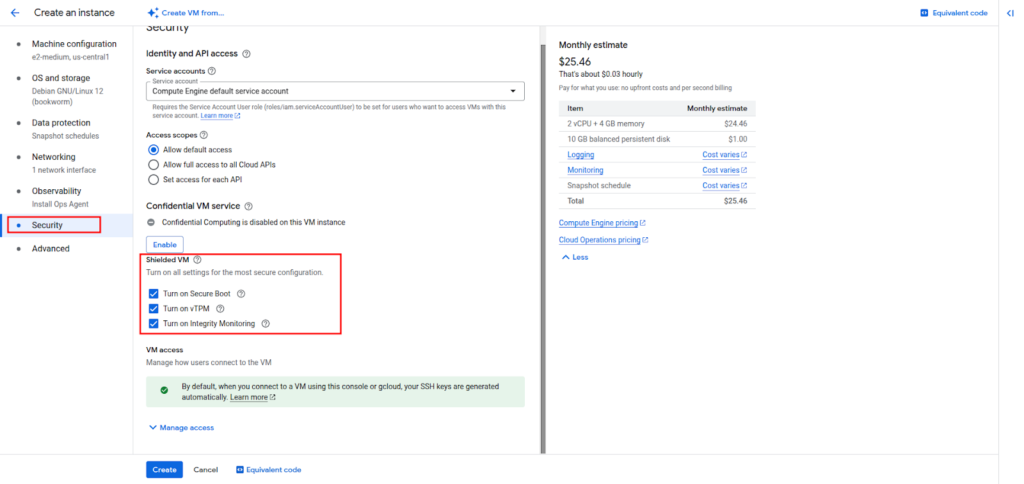Open help icon for Identity and API access

246,54
